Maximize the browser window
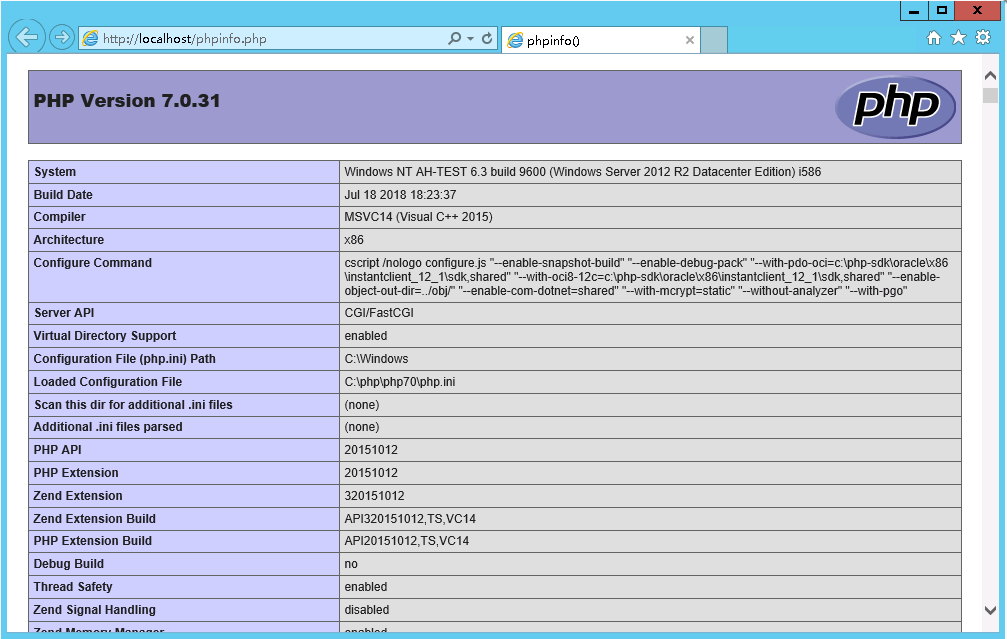1007x639 pixels. pyautogui.click(x=941, y=11)
